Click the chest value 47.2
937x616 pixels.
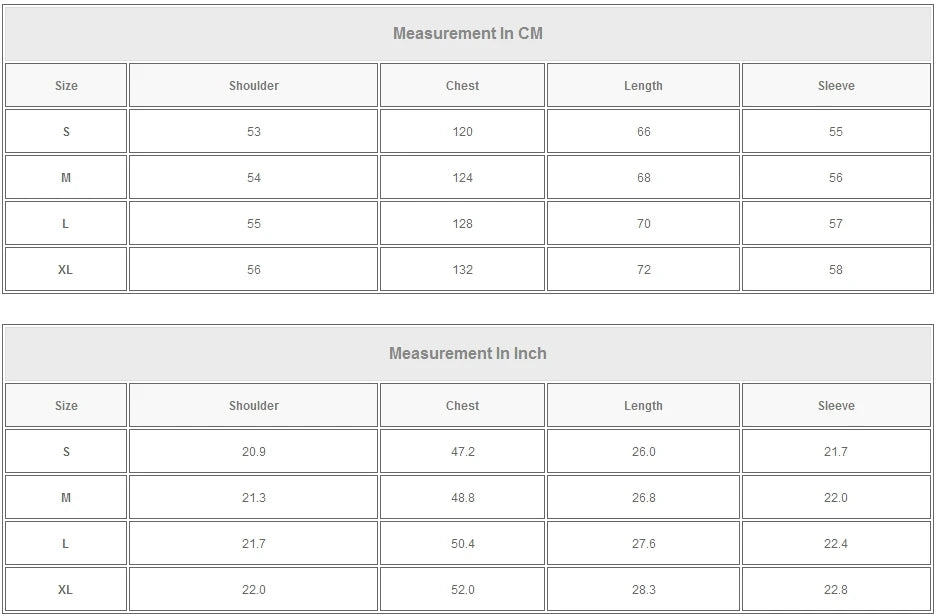point(462,452)
